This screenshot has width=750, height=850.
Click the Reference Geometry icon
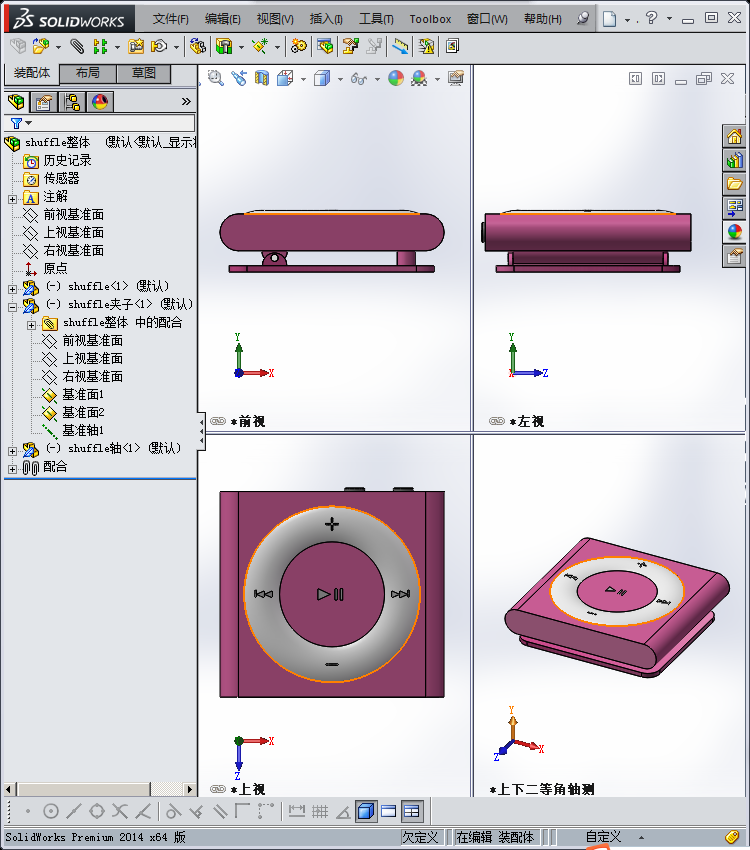click(261, 47)
